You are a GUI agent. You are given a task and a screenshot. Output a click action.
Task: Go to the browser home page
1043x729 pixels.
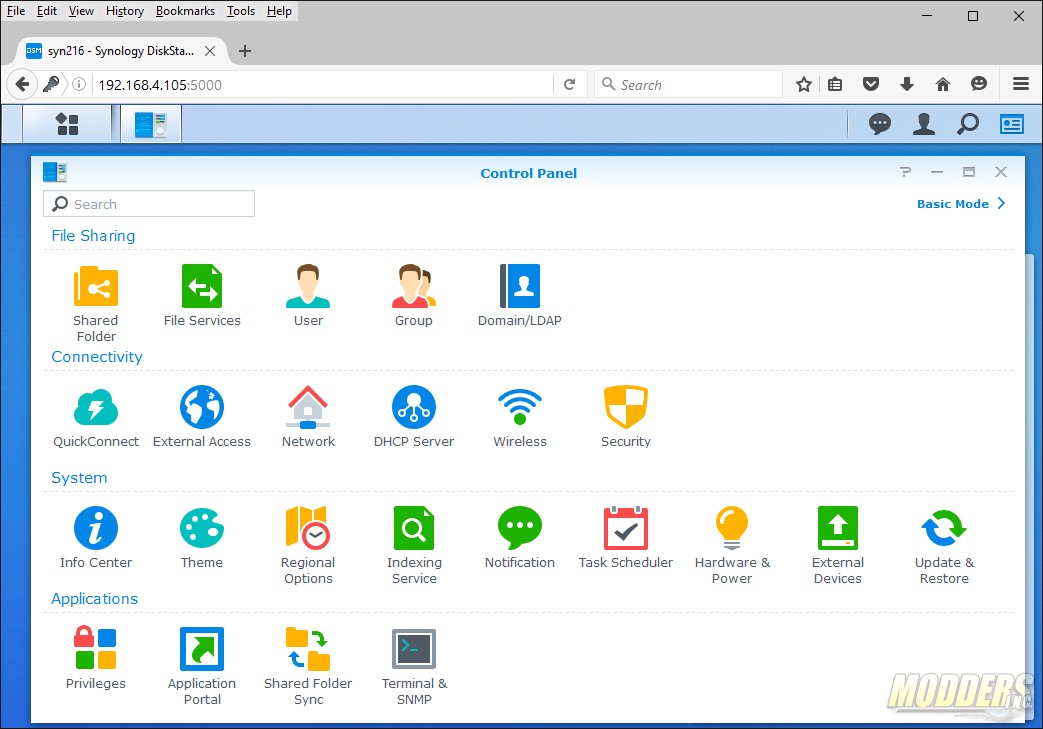coord(943,84)
